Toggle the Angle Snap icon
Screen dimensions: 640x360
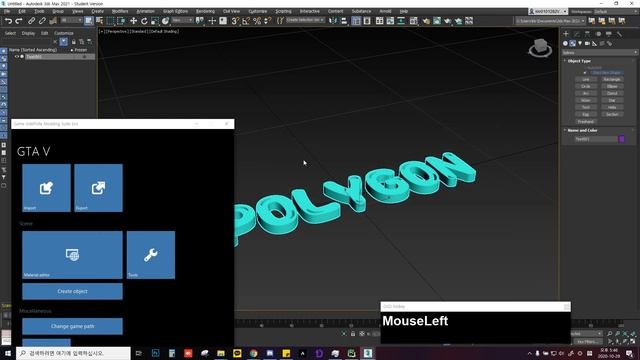tap(246, 20)
